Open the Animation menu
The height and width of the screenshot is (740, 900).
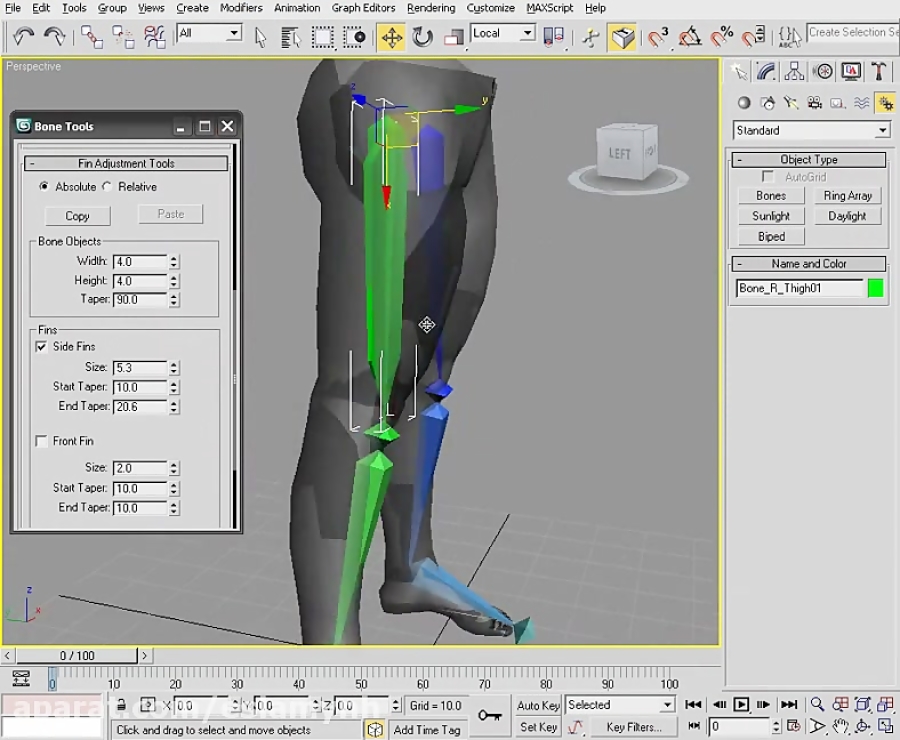[x=297, y=8]
